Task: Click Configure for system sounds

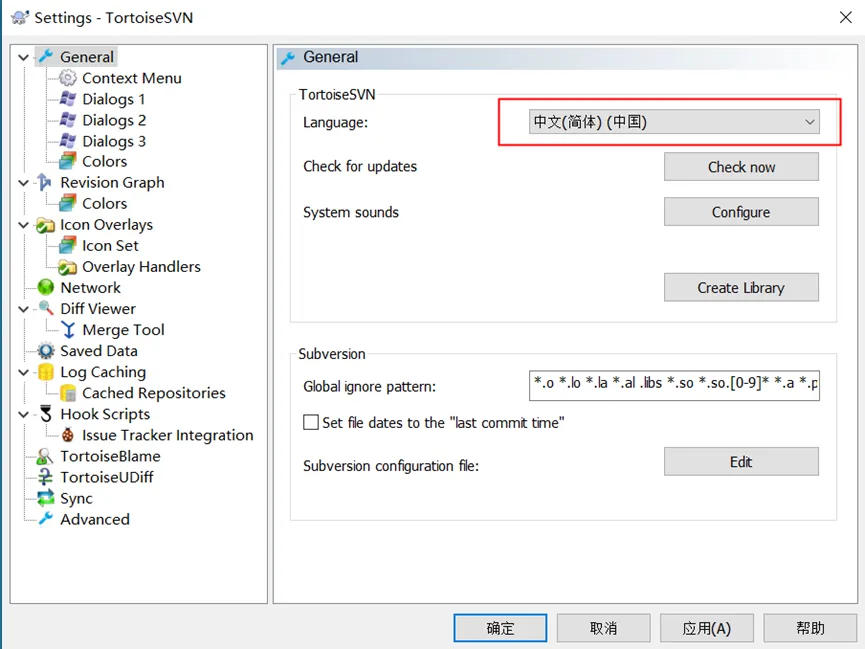Action: (741, 212)
